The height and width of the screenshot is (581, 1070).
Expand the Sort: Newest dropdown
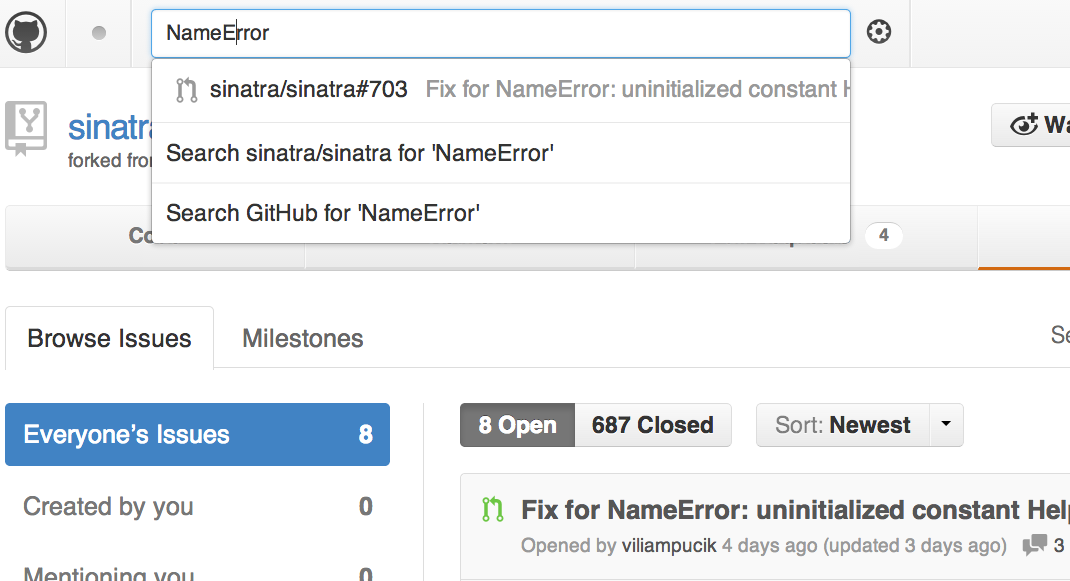pos(843,425)
